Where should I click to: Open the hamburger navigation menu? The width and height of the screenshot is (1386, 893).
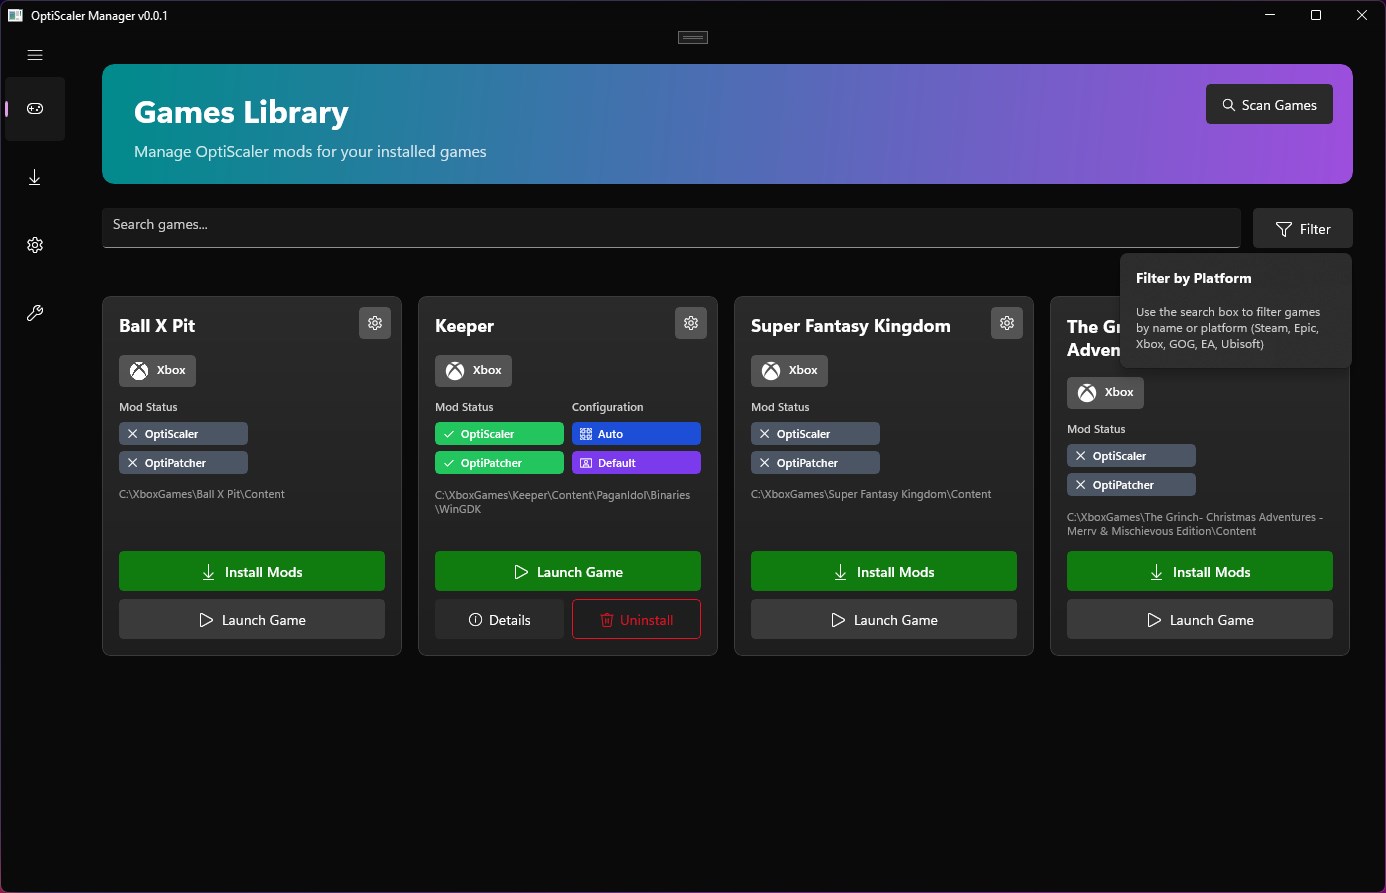click(35, 55)
